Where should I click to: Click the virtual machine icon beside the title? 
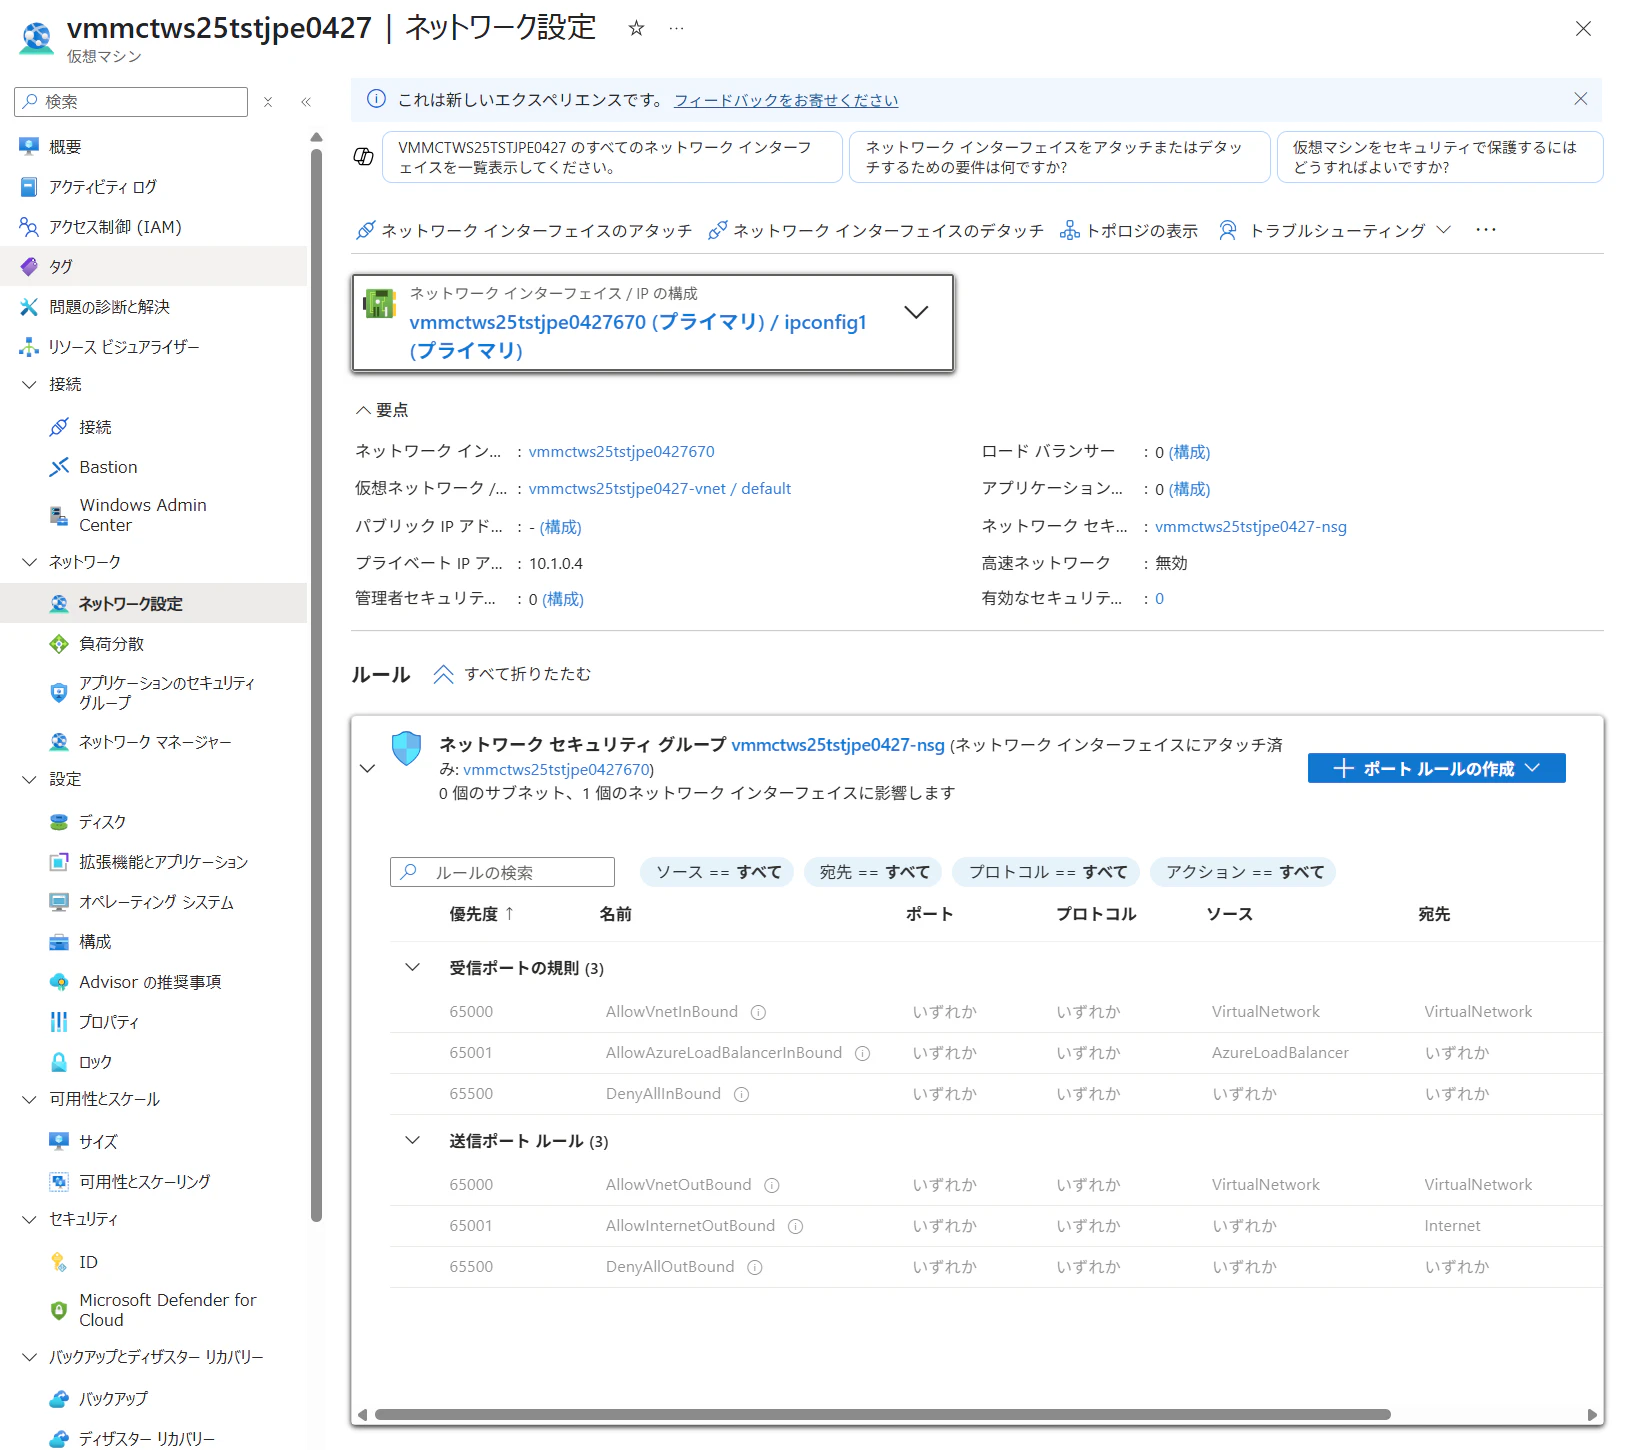pos(37,37)
